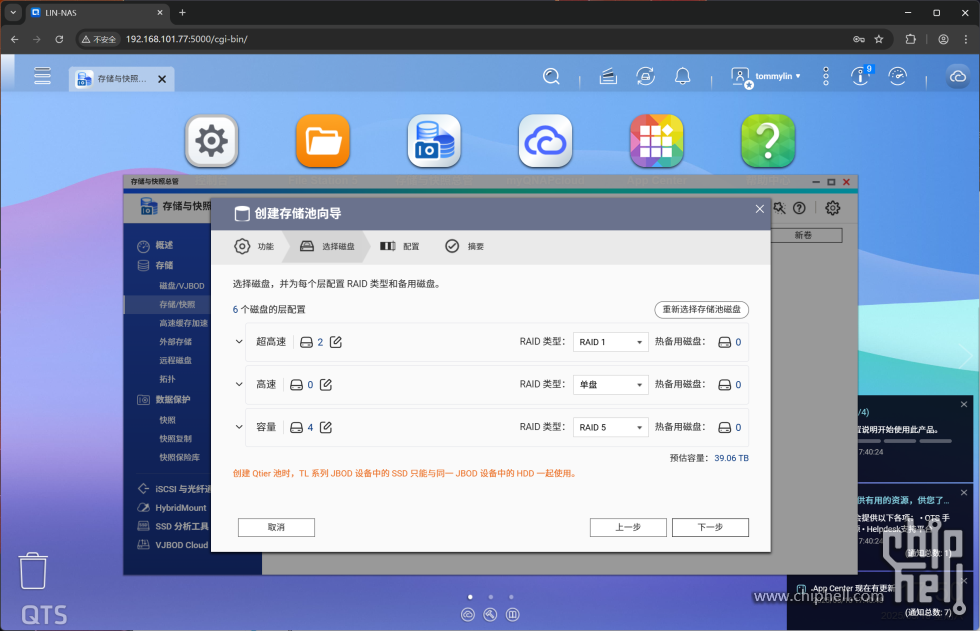Collapse the 超高速 tier row chevron

pyautogui.click(x=239, y=342)
